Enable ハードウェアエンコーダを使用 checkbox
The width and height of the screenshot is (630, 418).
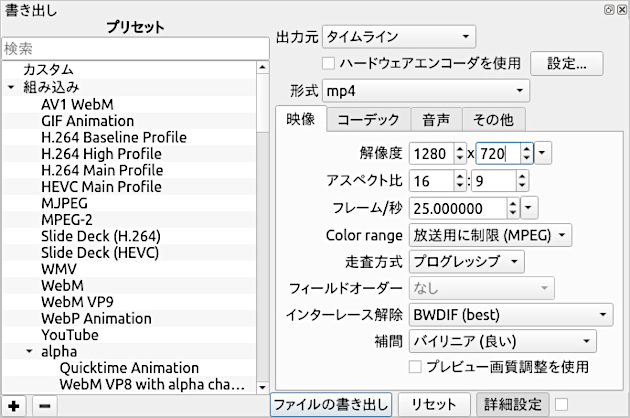[x=327, y=63]
